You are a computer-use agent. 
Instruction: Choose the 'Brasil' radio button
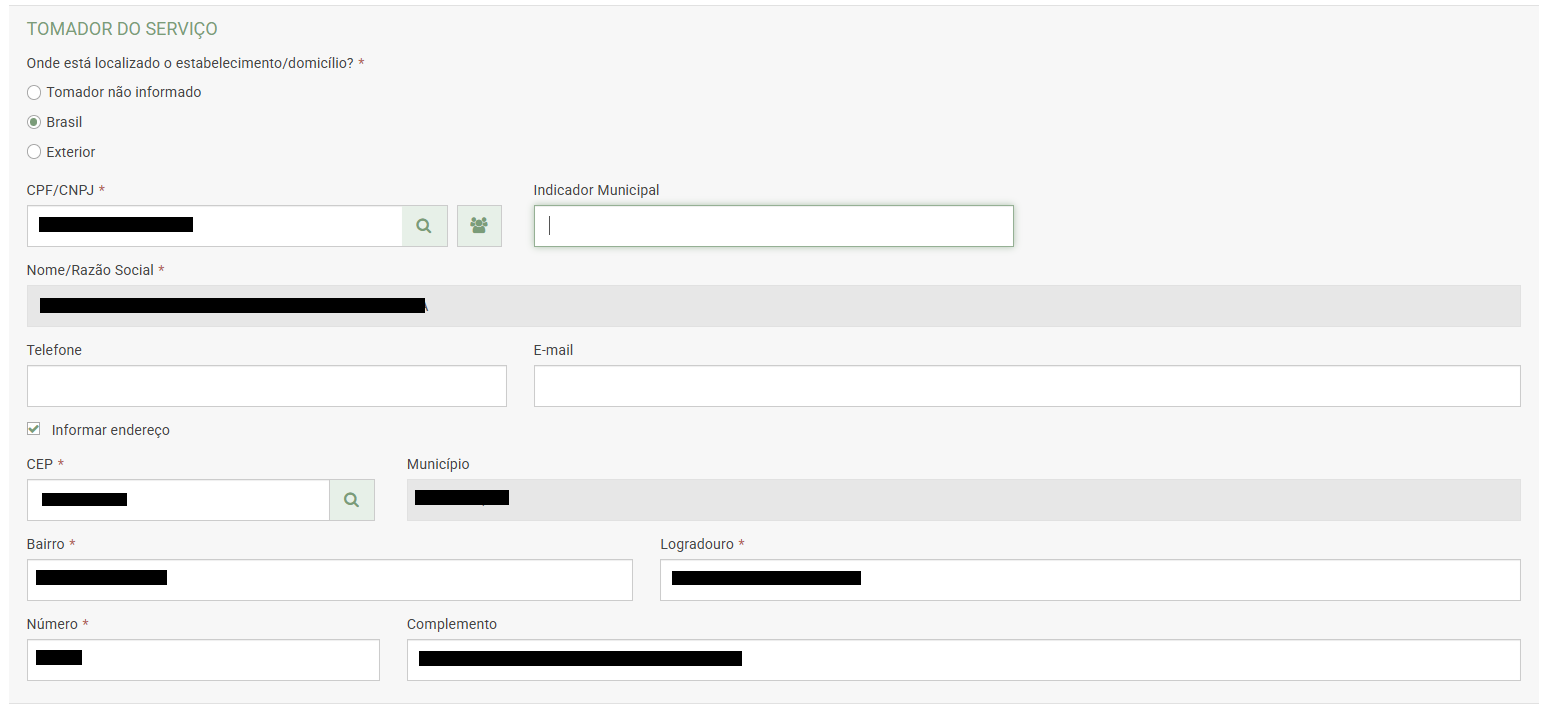pos(34,122)
